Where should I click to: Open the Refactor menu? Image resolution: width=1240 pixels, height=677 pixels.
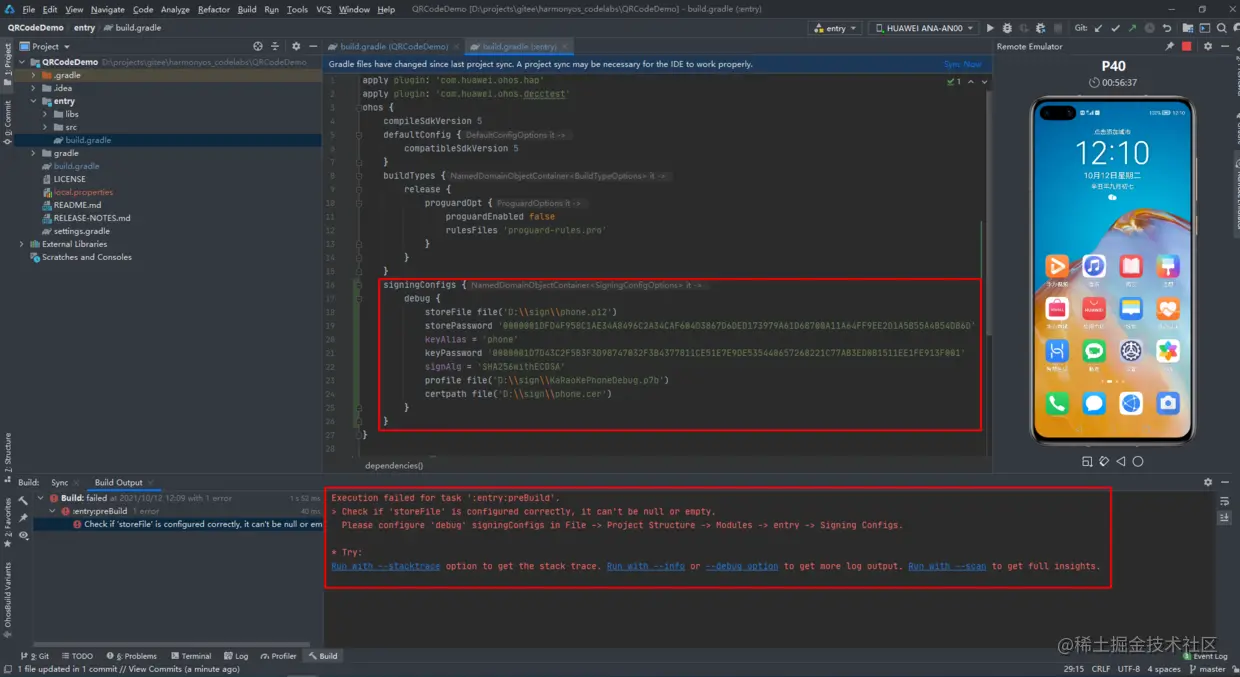click(213, 9)
